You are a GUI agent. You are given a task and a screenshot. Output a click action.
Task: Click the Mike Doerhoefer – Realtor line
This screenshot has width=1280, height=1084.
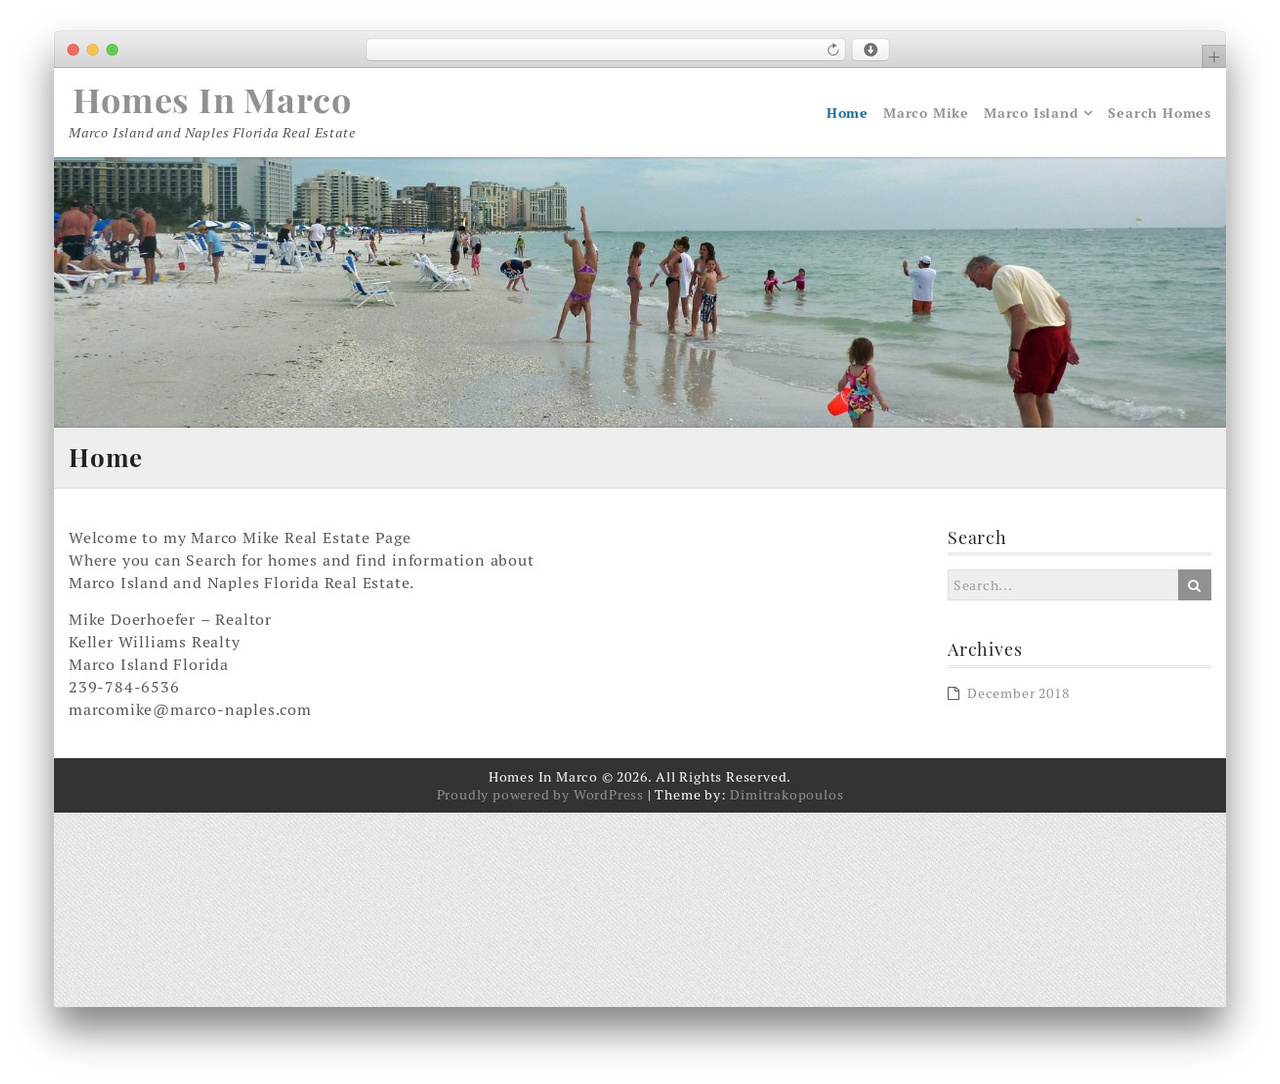[x=170, y=620]
